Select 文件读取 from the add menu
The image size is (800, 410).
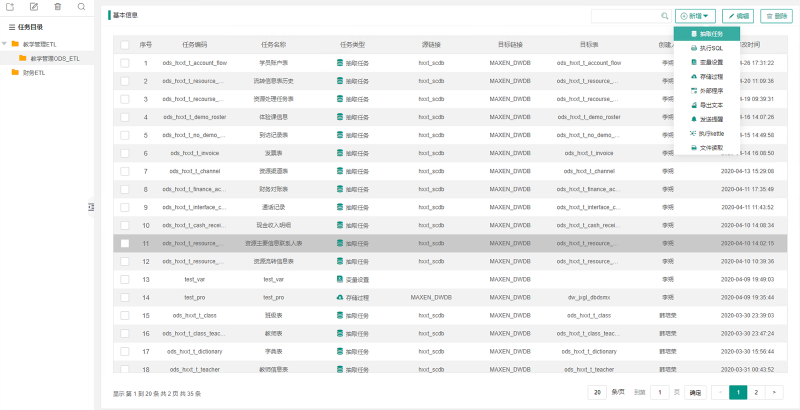[707, 147]
